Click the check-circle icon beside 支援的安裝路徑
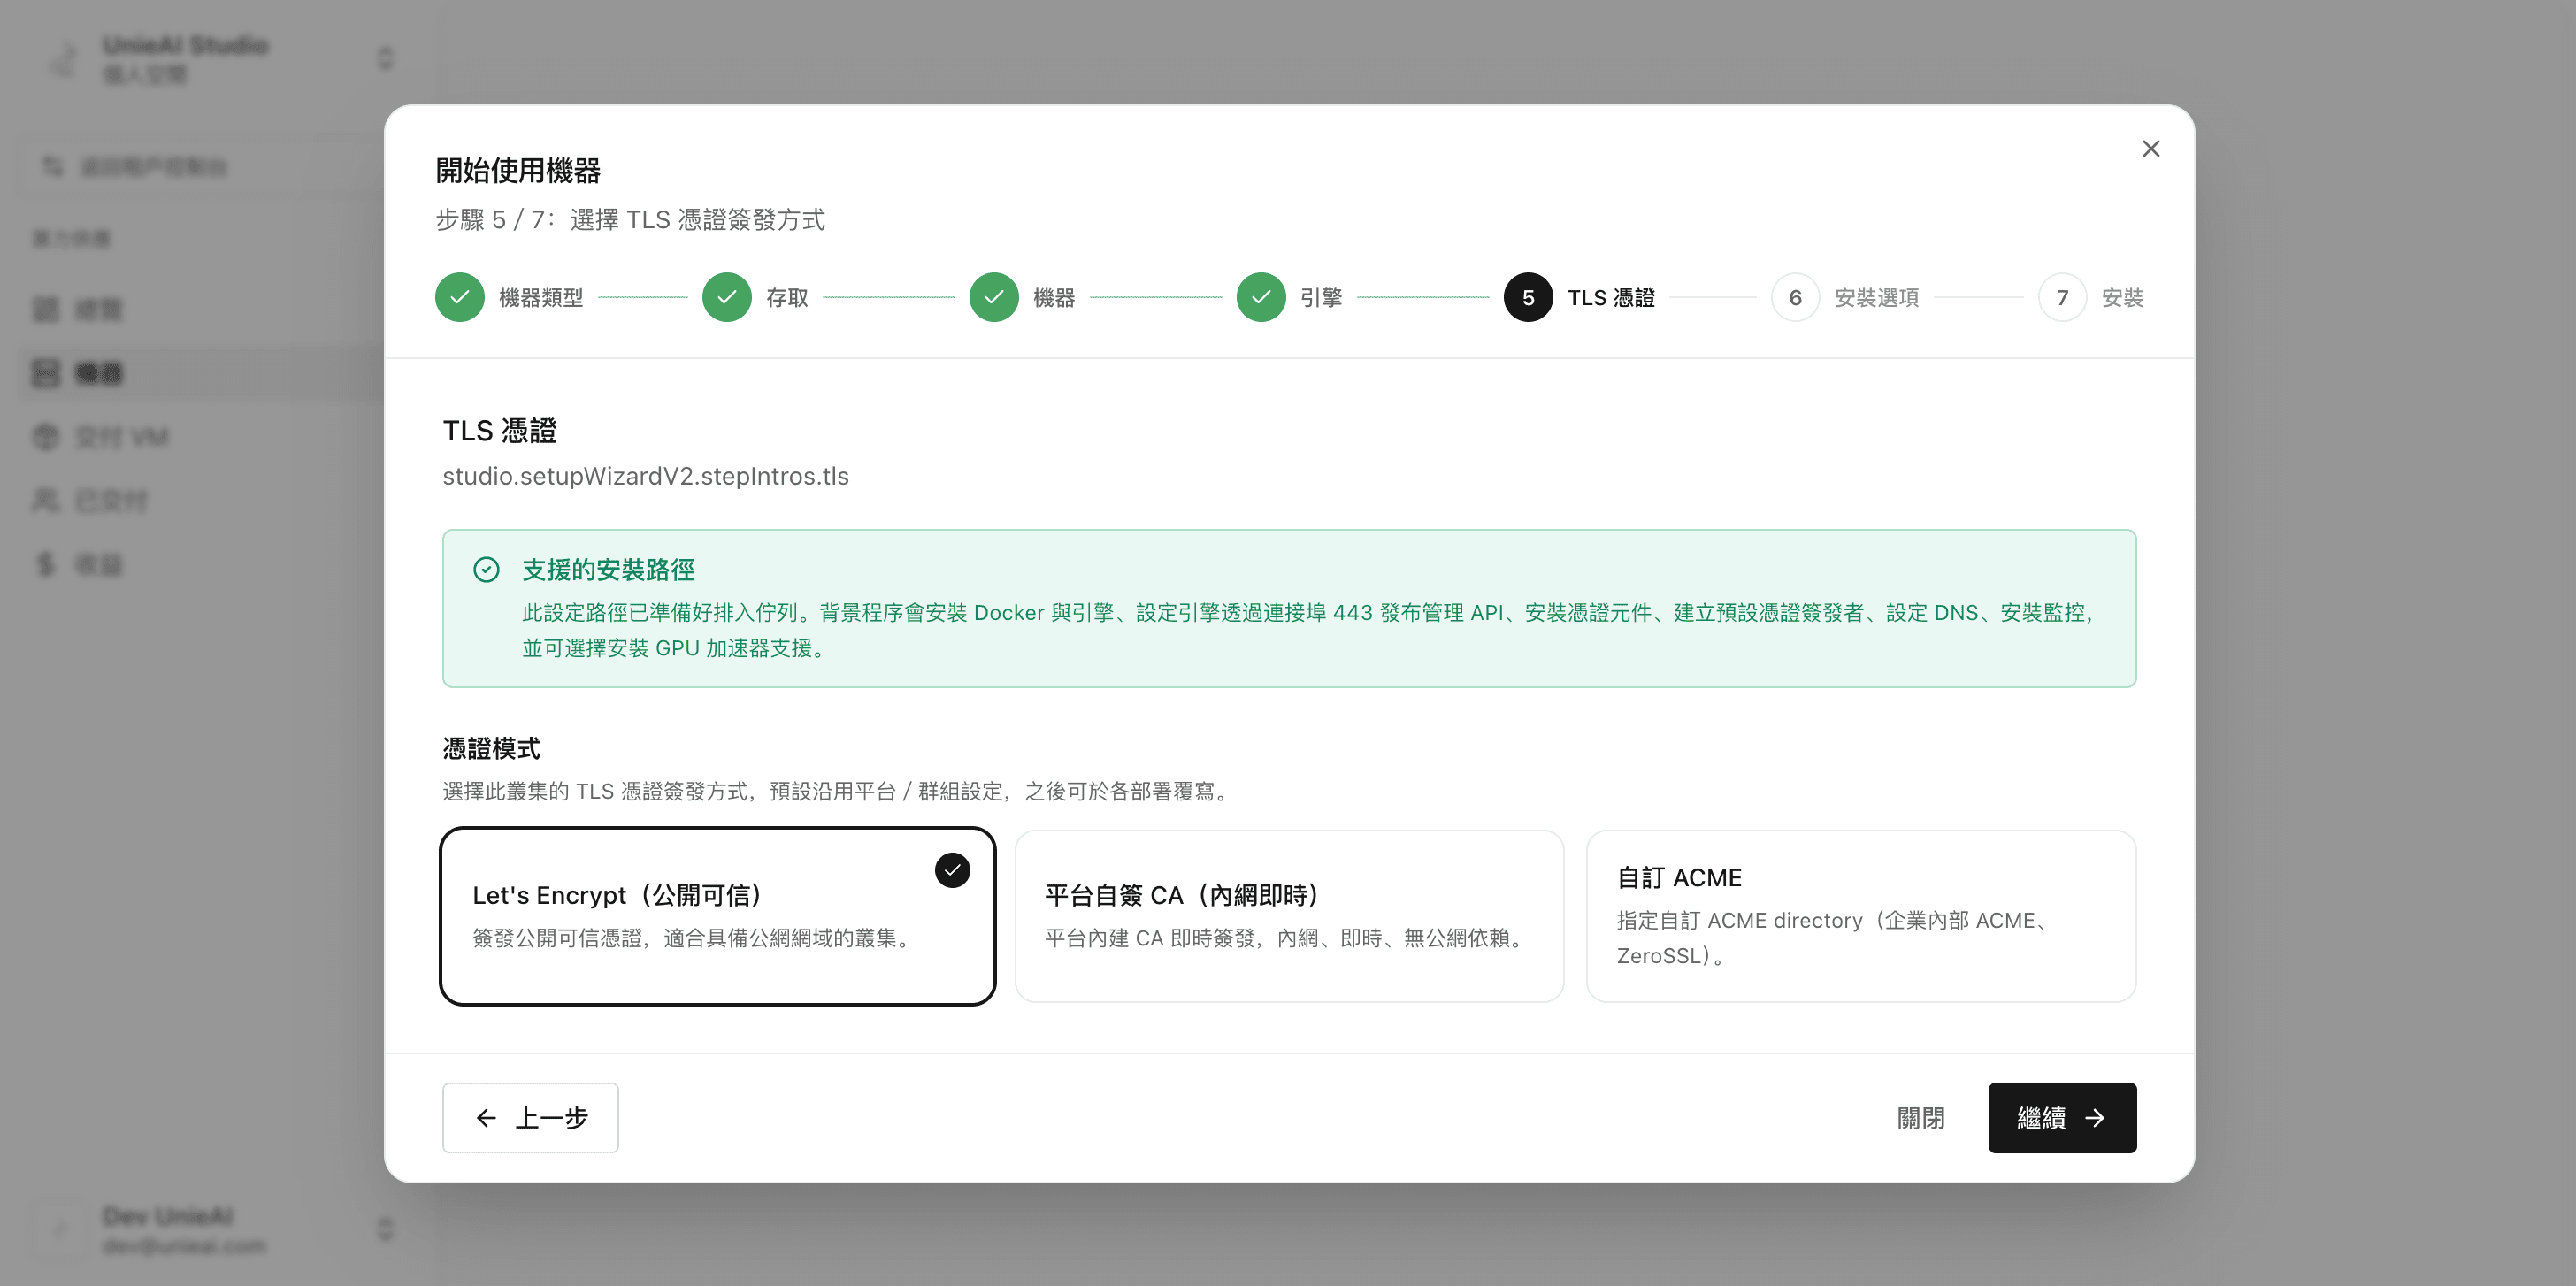 (486, 570)
